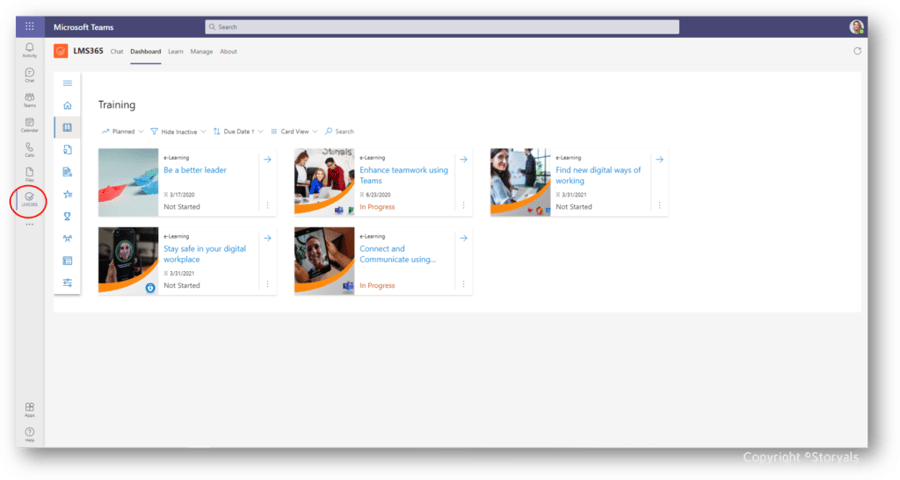Expand the Hide Inactive filter dropdown
900x480 pixels.
(x=178, y=131)
